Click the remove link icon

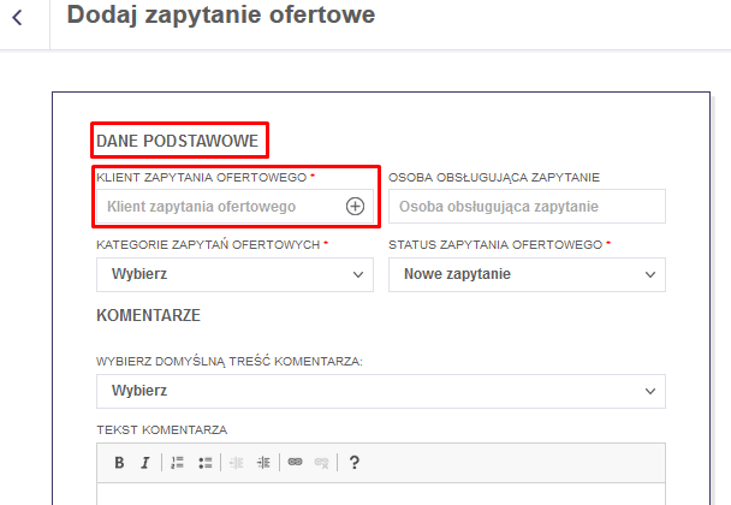[x=322, y=463]
